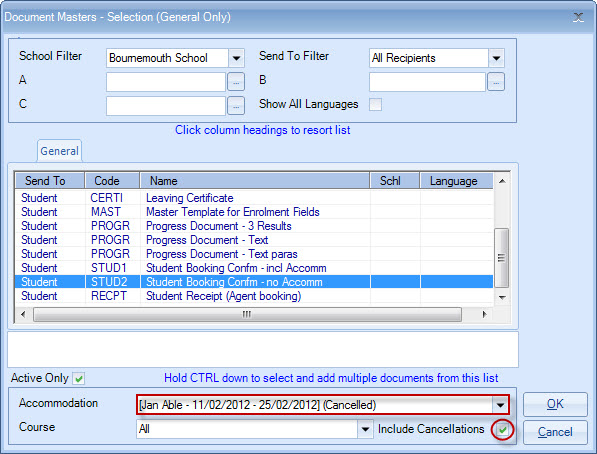
Task: Open the School Filter dropdown
Action: click(x=236, y=58)
